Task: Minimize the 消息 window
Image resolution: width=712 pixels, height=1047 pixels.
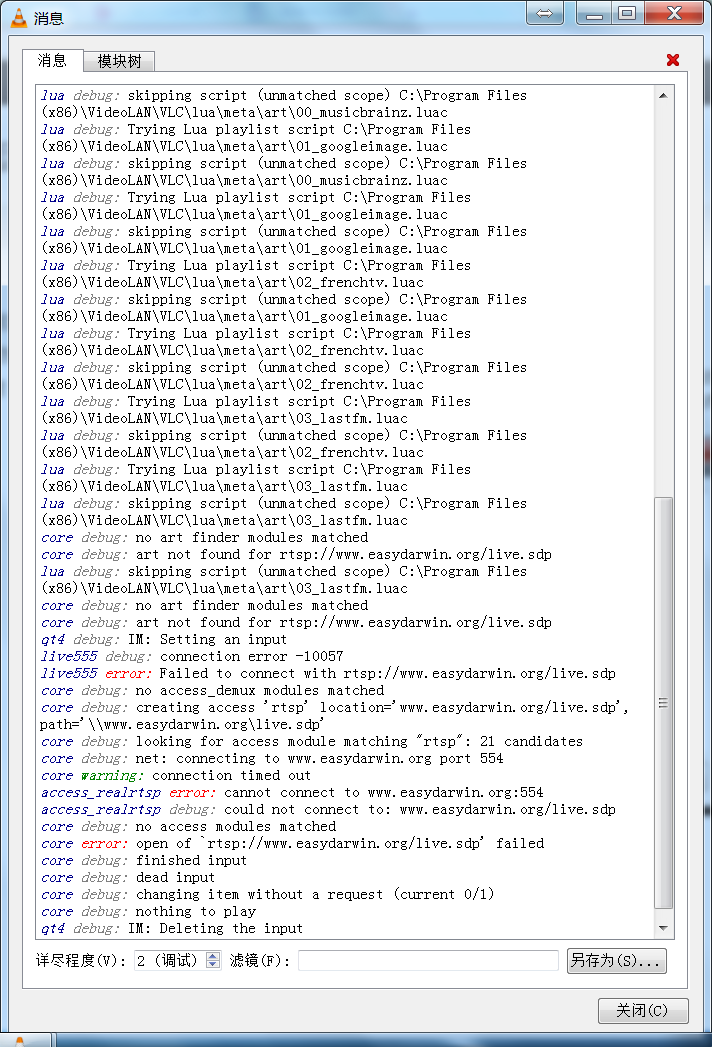Action: (x=594, y=13)
